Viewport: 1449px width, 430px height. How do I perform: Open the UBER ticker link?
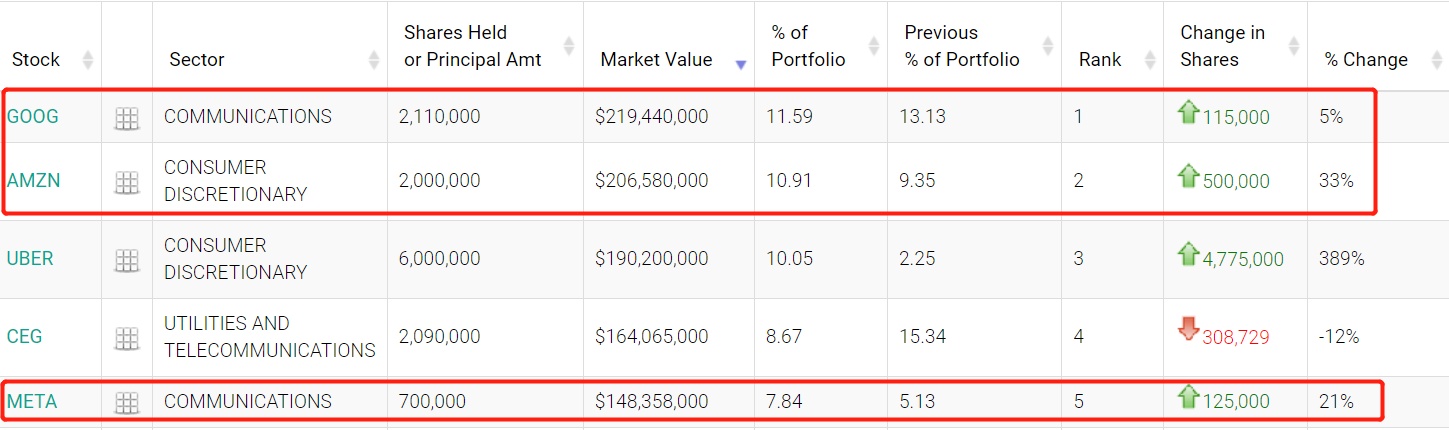[x=30, y=259]
